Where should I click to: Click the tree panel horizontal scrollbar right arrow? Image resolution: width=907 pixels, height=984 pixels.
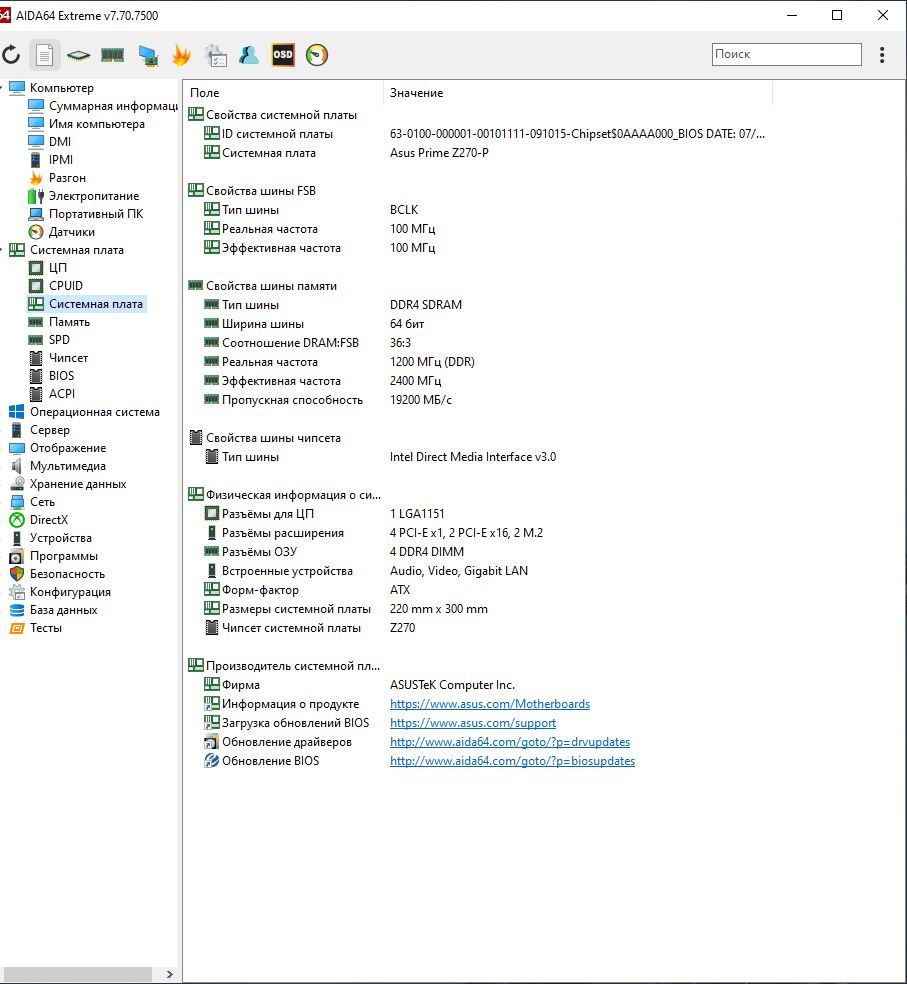click(169, 974)
